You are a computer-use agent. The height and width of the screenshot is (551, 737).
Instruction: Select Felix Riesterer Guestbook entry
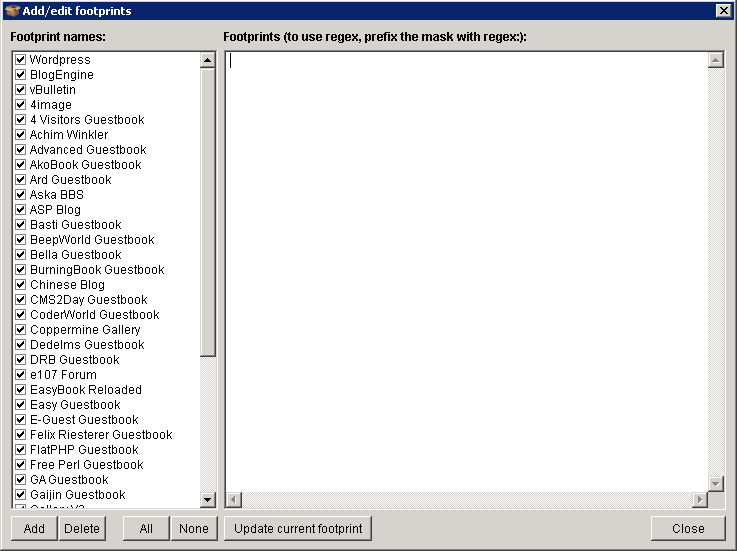[100, 435]
